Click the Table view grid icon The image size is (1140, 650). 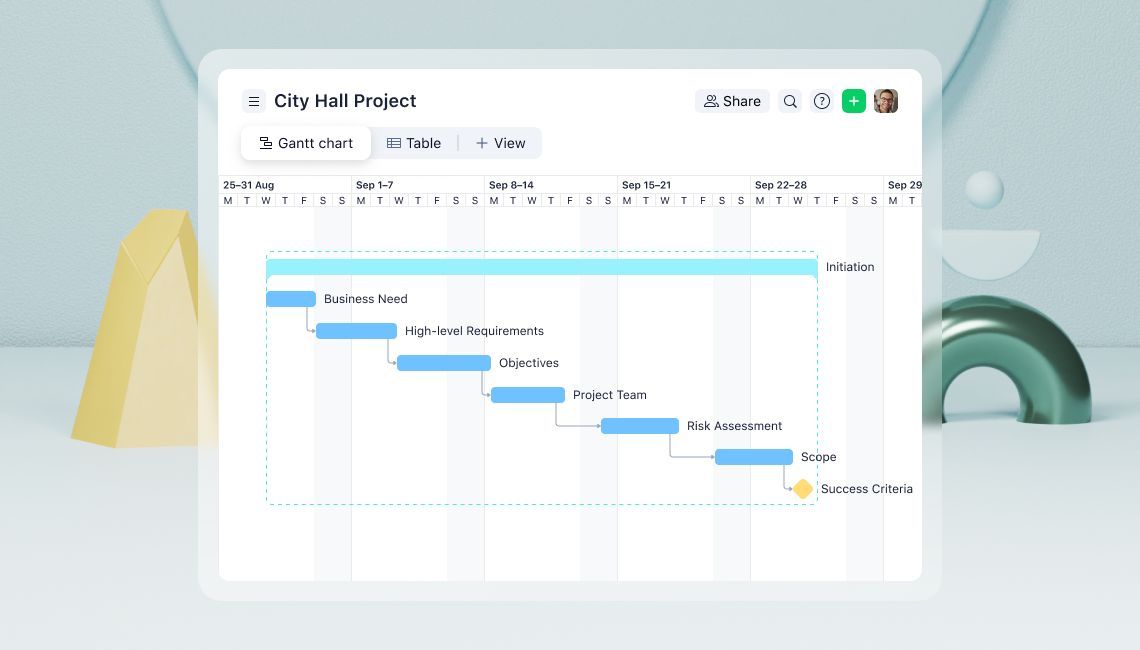point(394,142)
